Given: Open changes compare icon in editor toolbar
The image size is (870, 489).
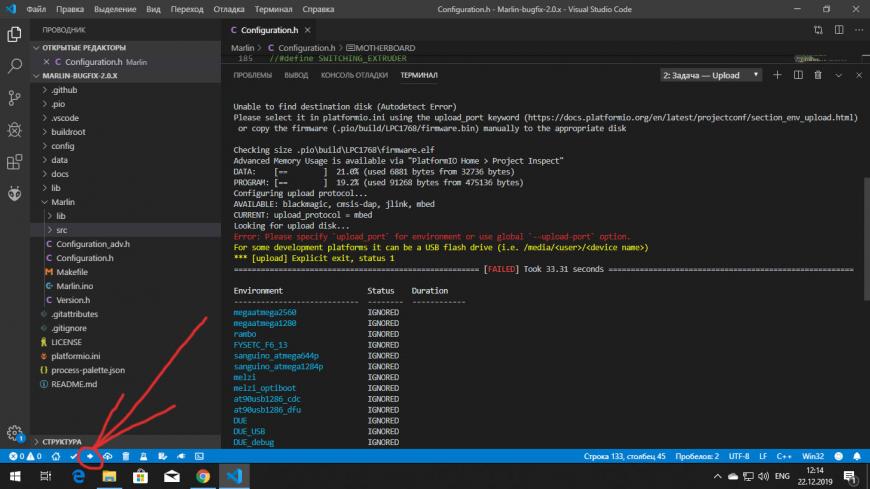Looking at the screenshot, I should (x=818, y=30).
